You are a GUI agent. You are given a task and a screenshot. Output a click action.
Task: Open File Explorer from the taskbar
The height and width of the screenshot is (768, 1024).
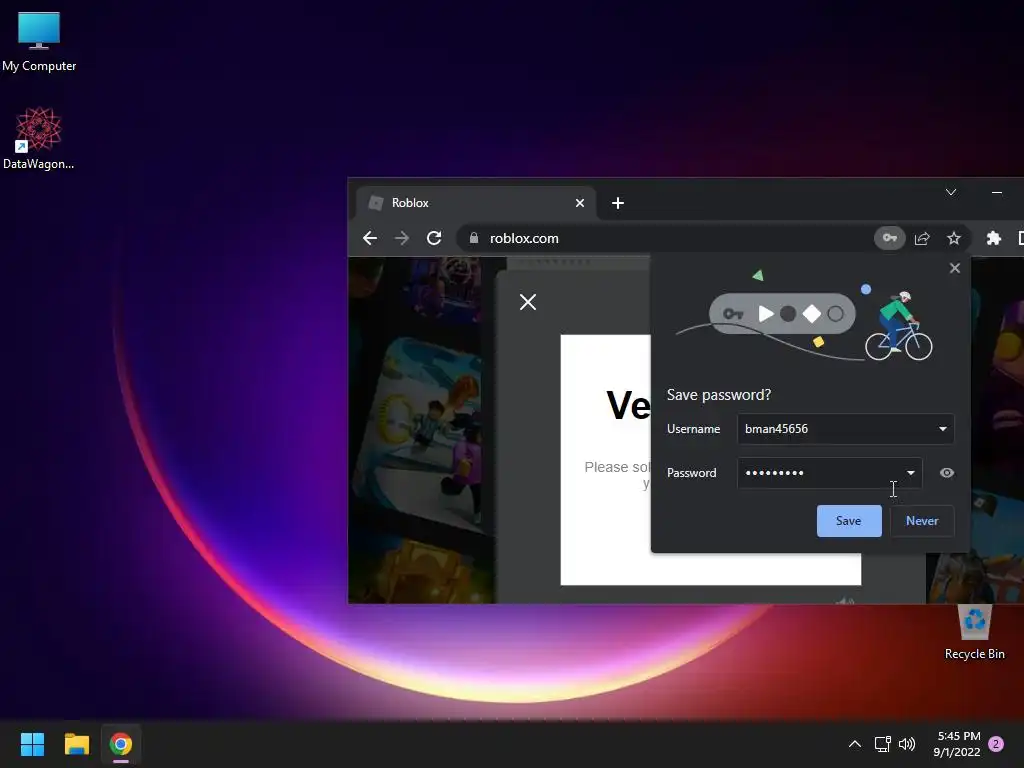(76, 744)
